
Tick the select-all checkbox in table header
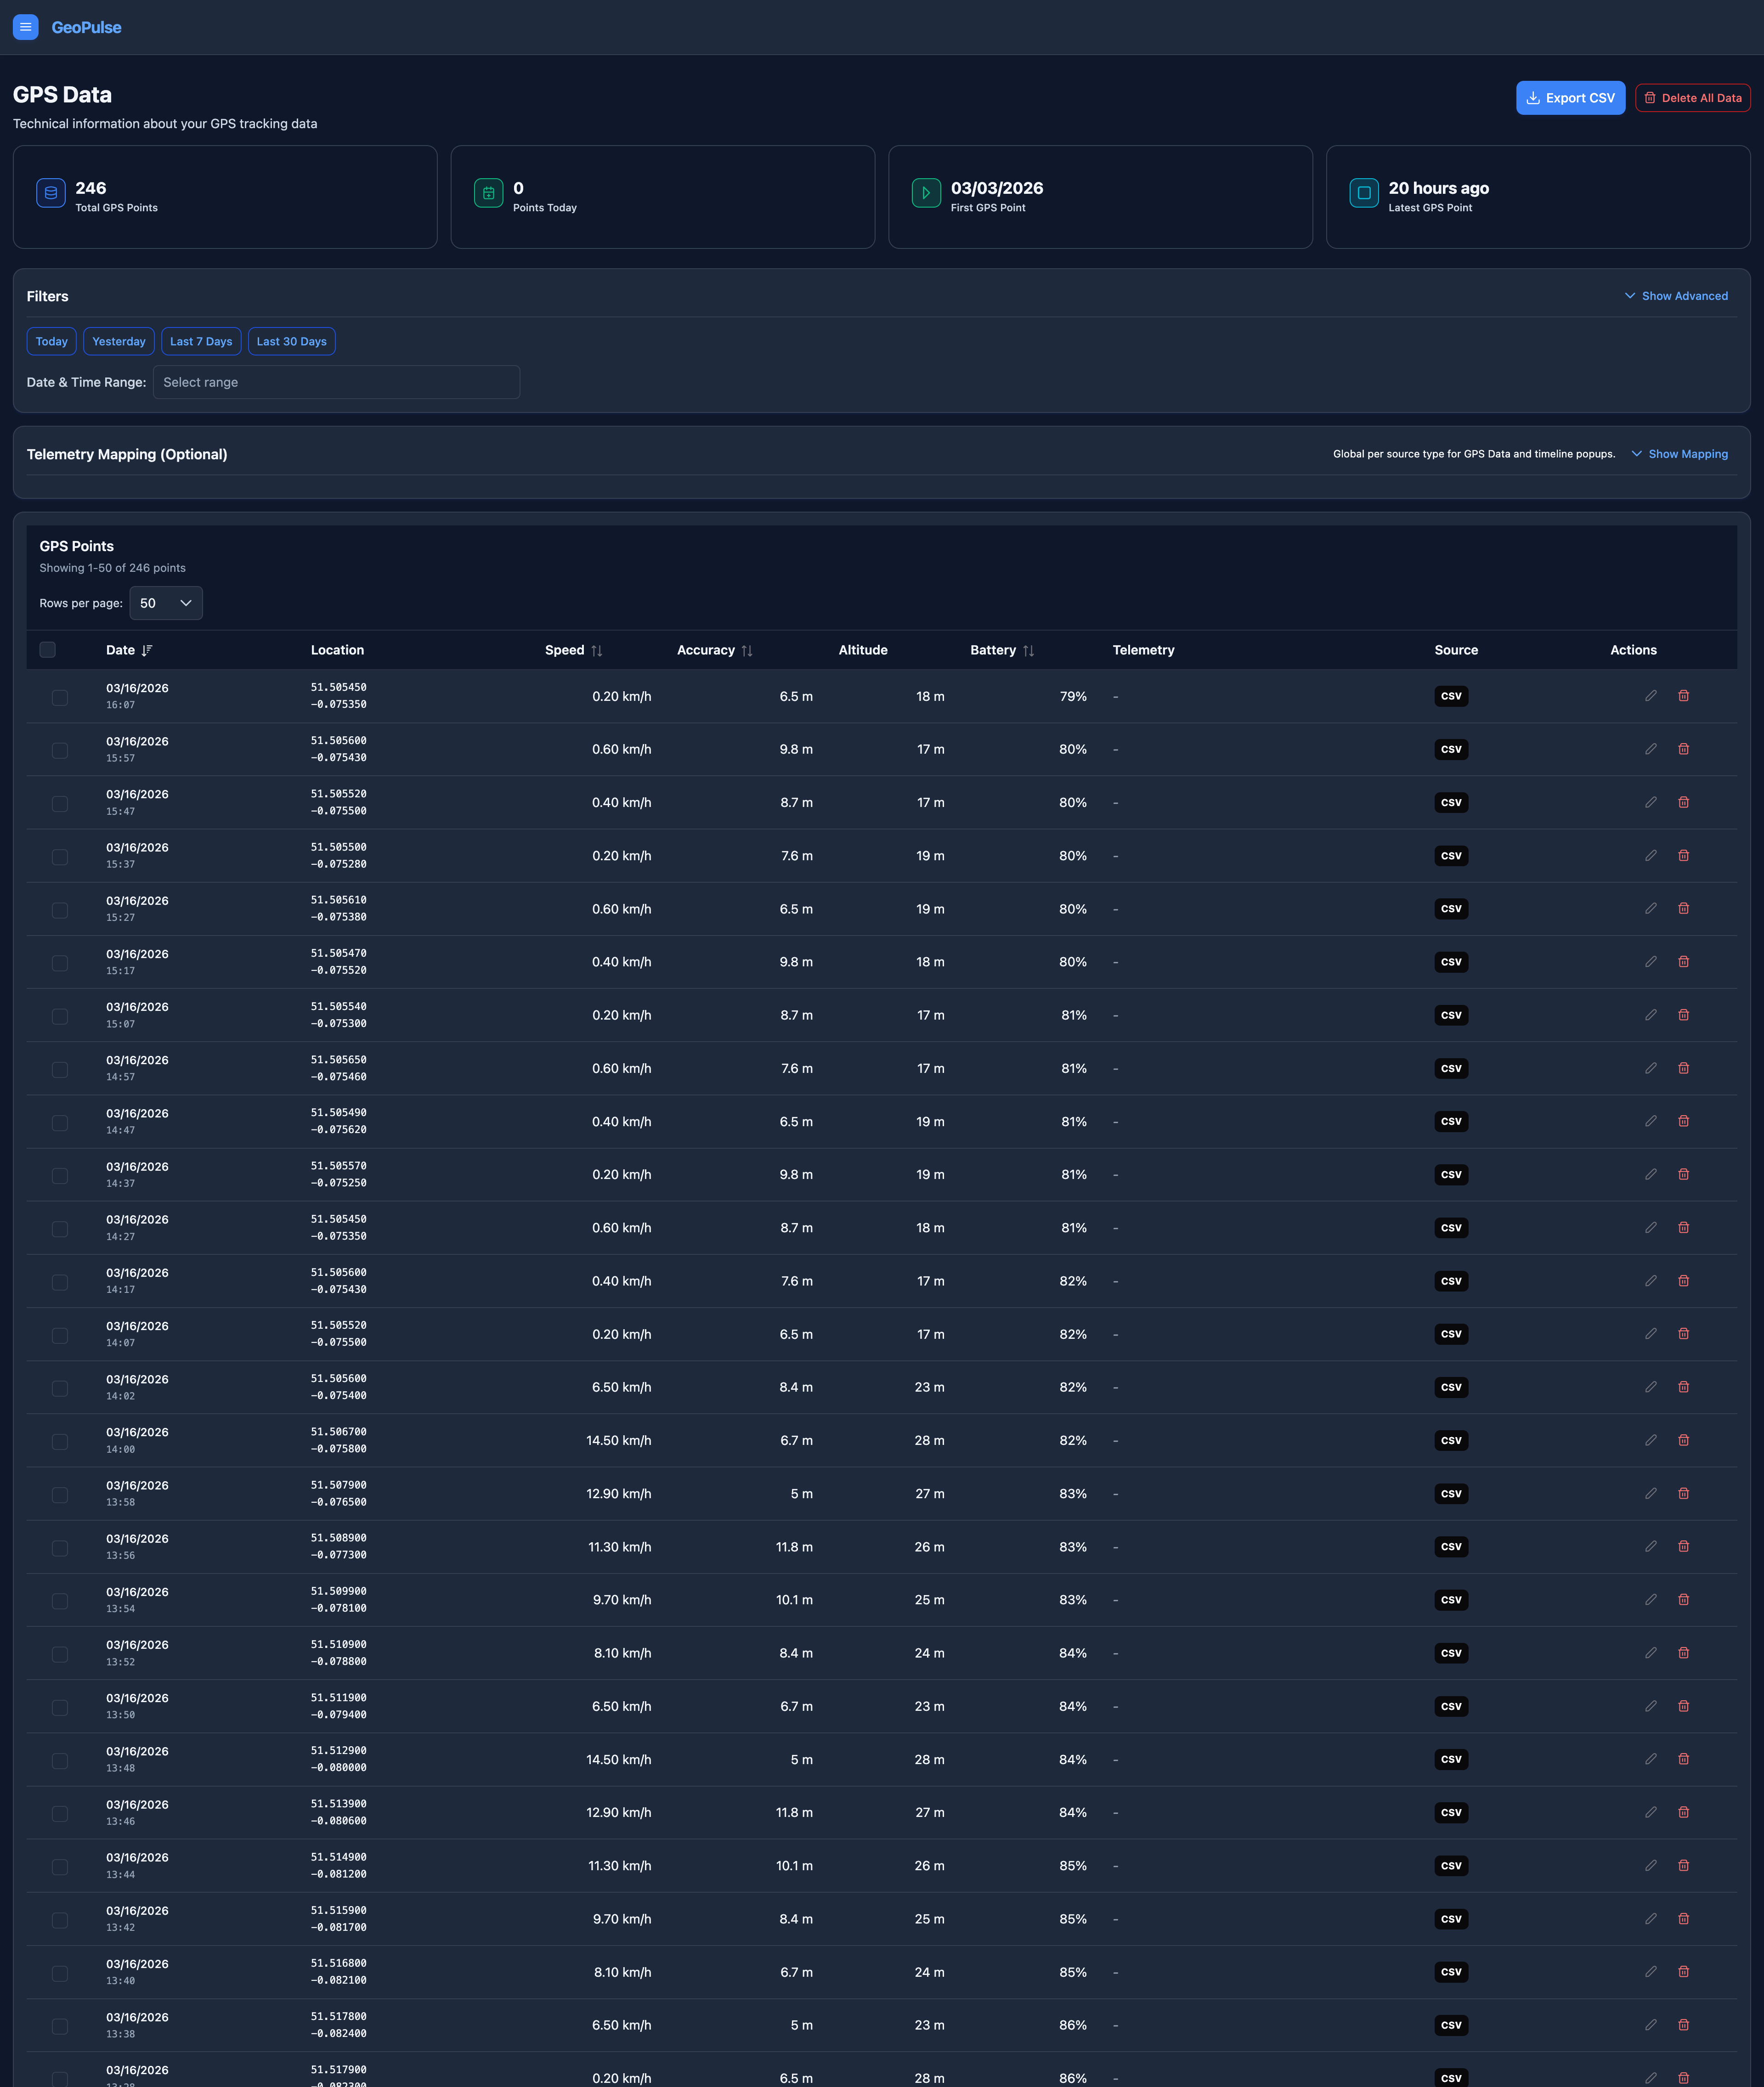[47, 650]
